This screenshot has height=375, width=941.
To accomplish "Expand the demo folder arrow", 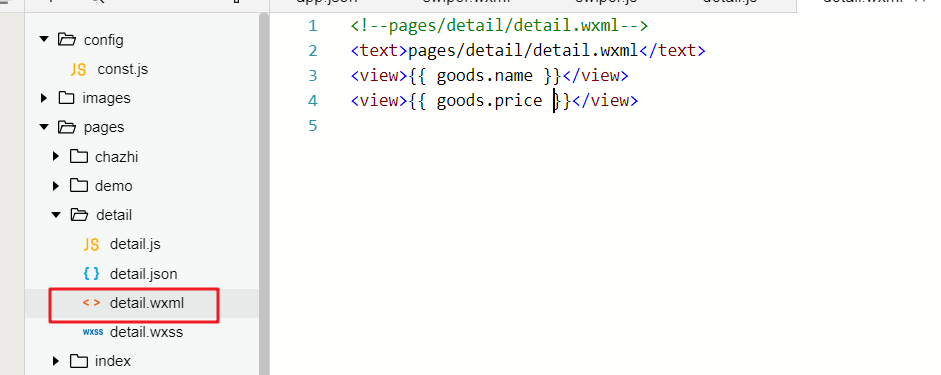I will [x=56, y=186].
